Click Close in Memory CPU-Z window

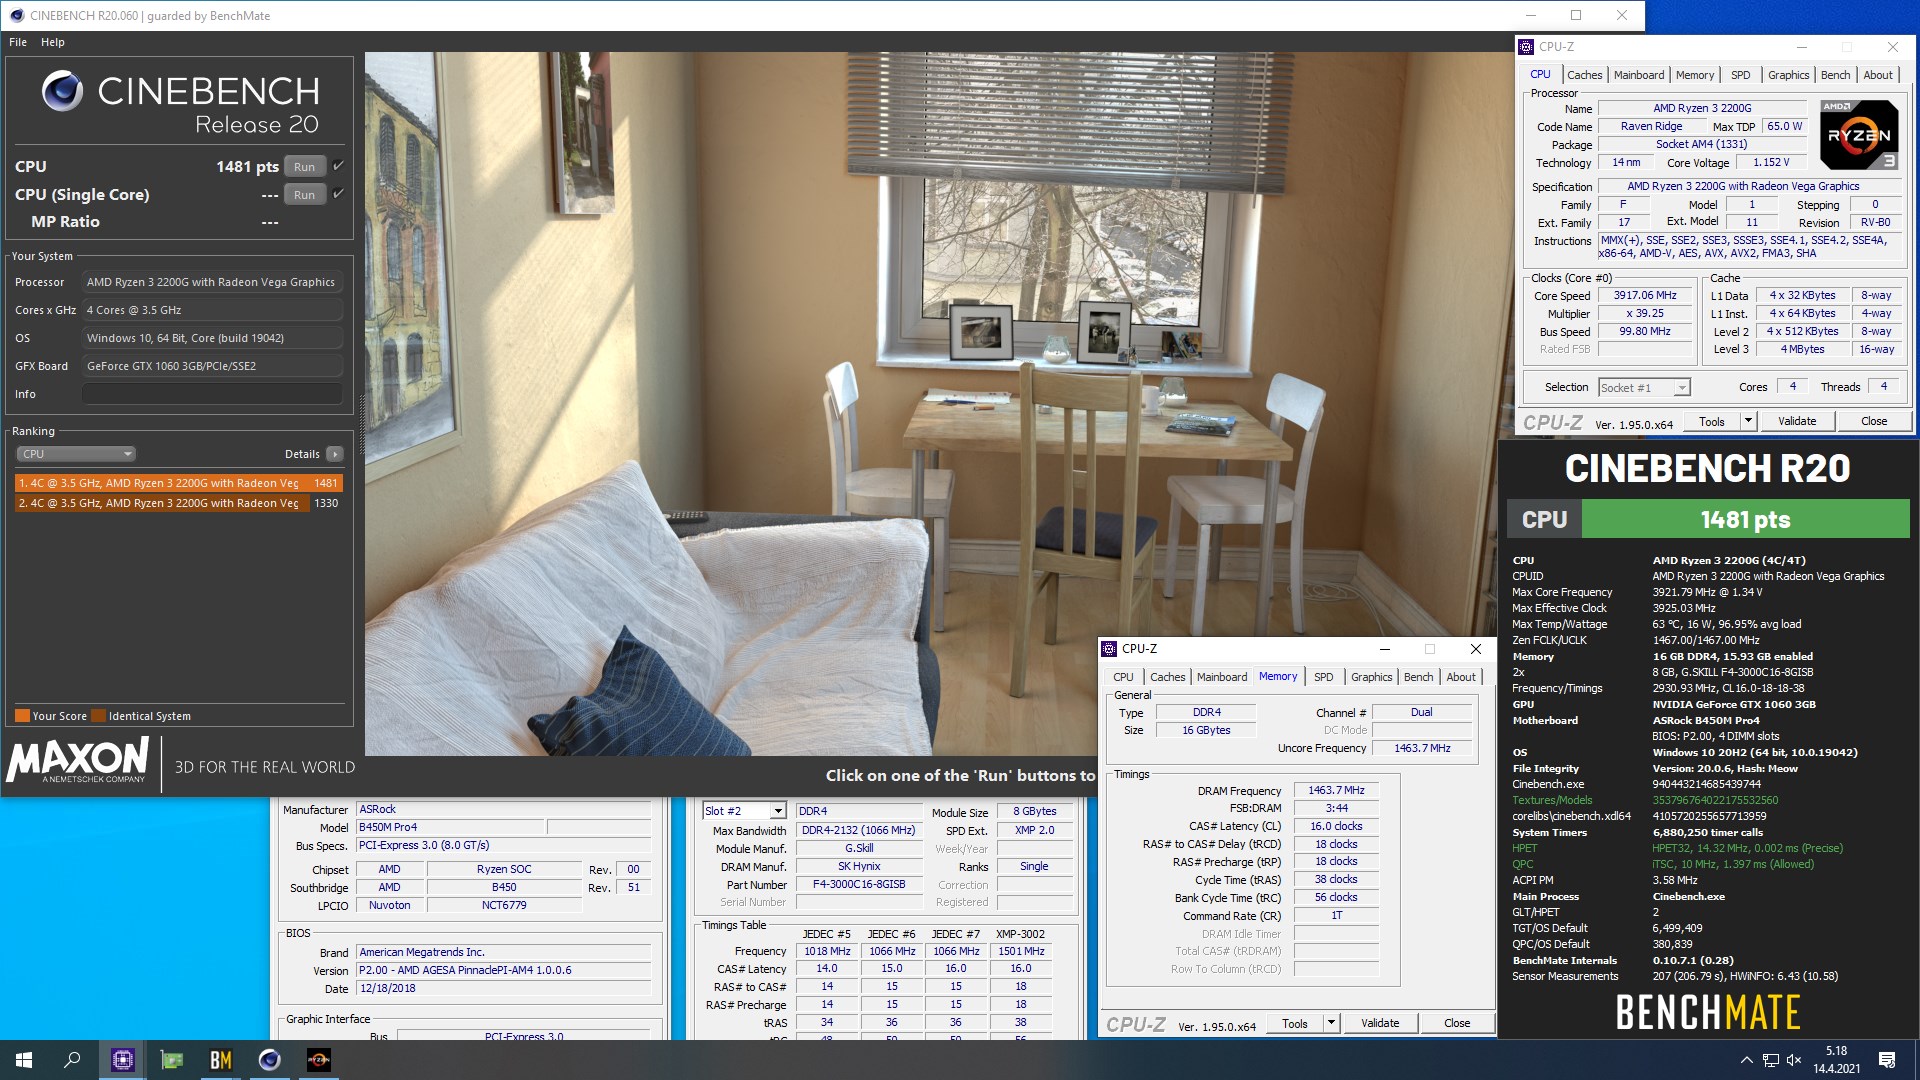pos(1457,1023)
